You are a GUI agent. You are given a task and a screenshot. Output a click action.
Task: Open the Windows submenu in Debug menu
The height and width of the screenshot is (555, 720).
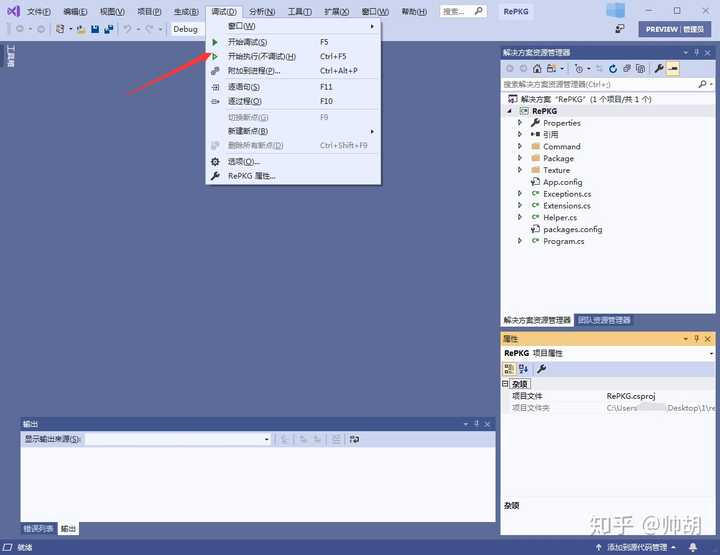(293, 26)
